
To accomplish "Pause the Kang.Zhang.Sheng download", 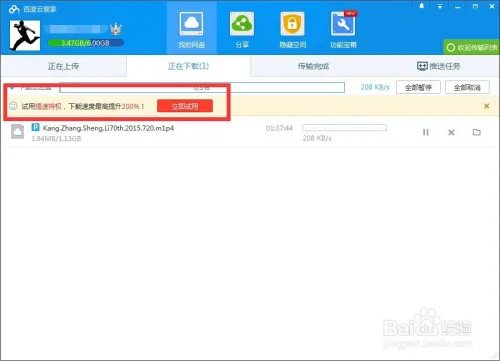I will tap(426, 132).
